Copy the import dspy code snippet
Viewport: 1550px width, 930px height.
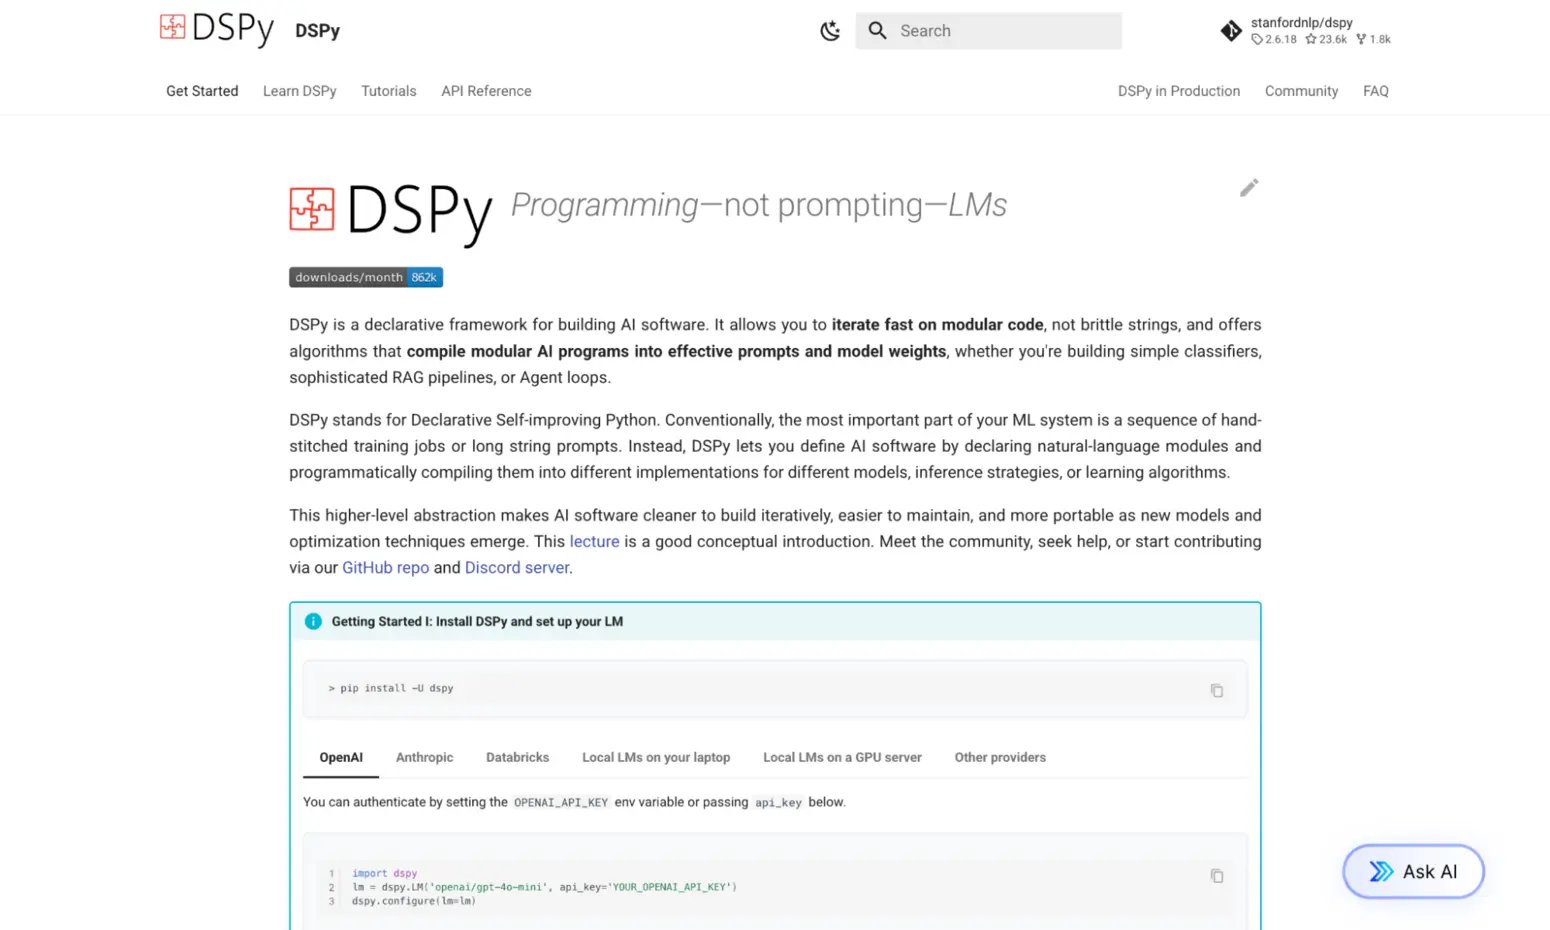1217,876
